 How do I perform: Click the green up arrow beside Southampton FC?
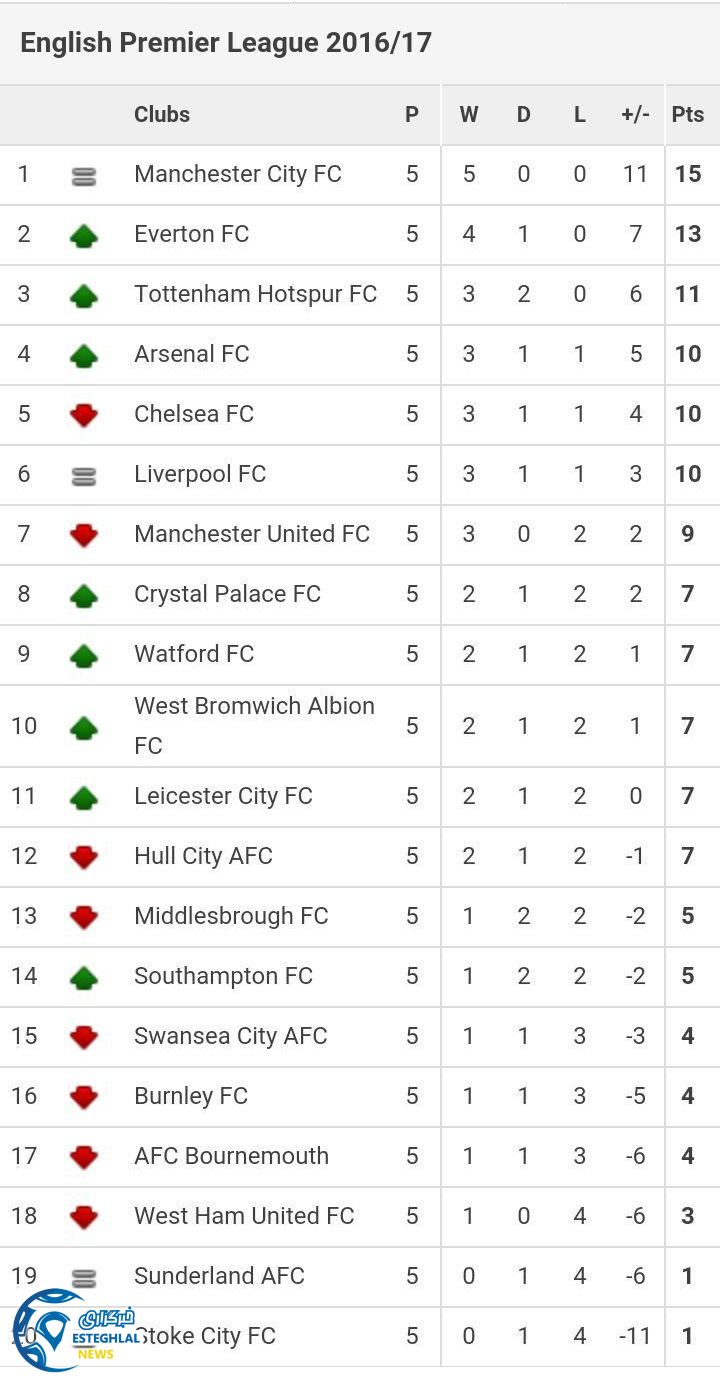click(x=84, y=978)
